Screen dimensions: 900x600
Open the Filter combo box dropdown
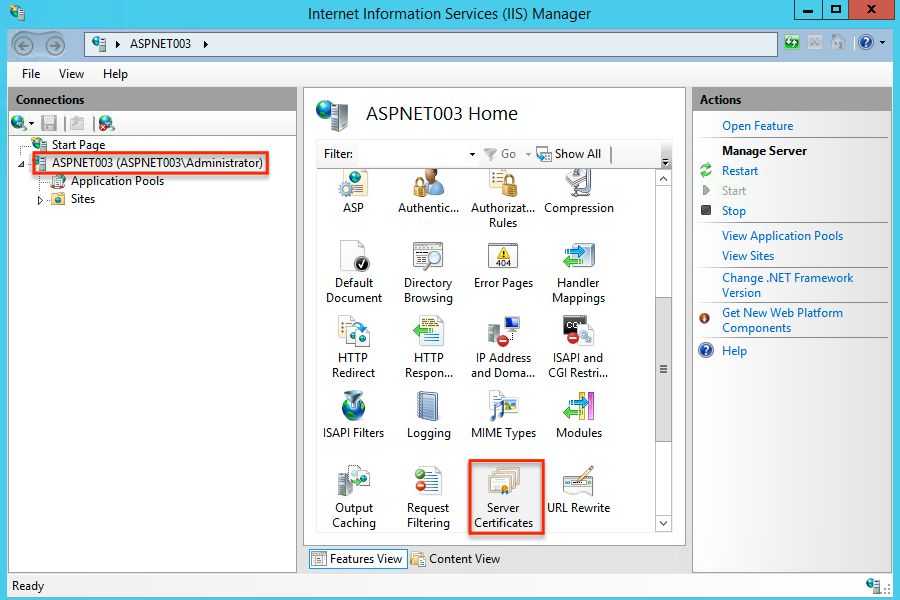pos(472,154)
